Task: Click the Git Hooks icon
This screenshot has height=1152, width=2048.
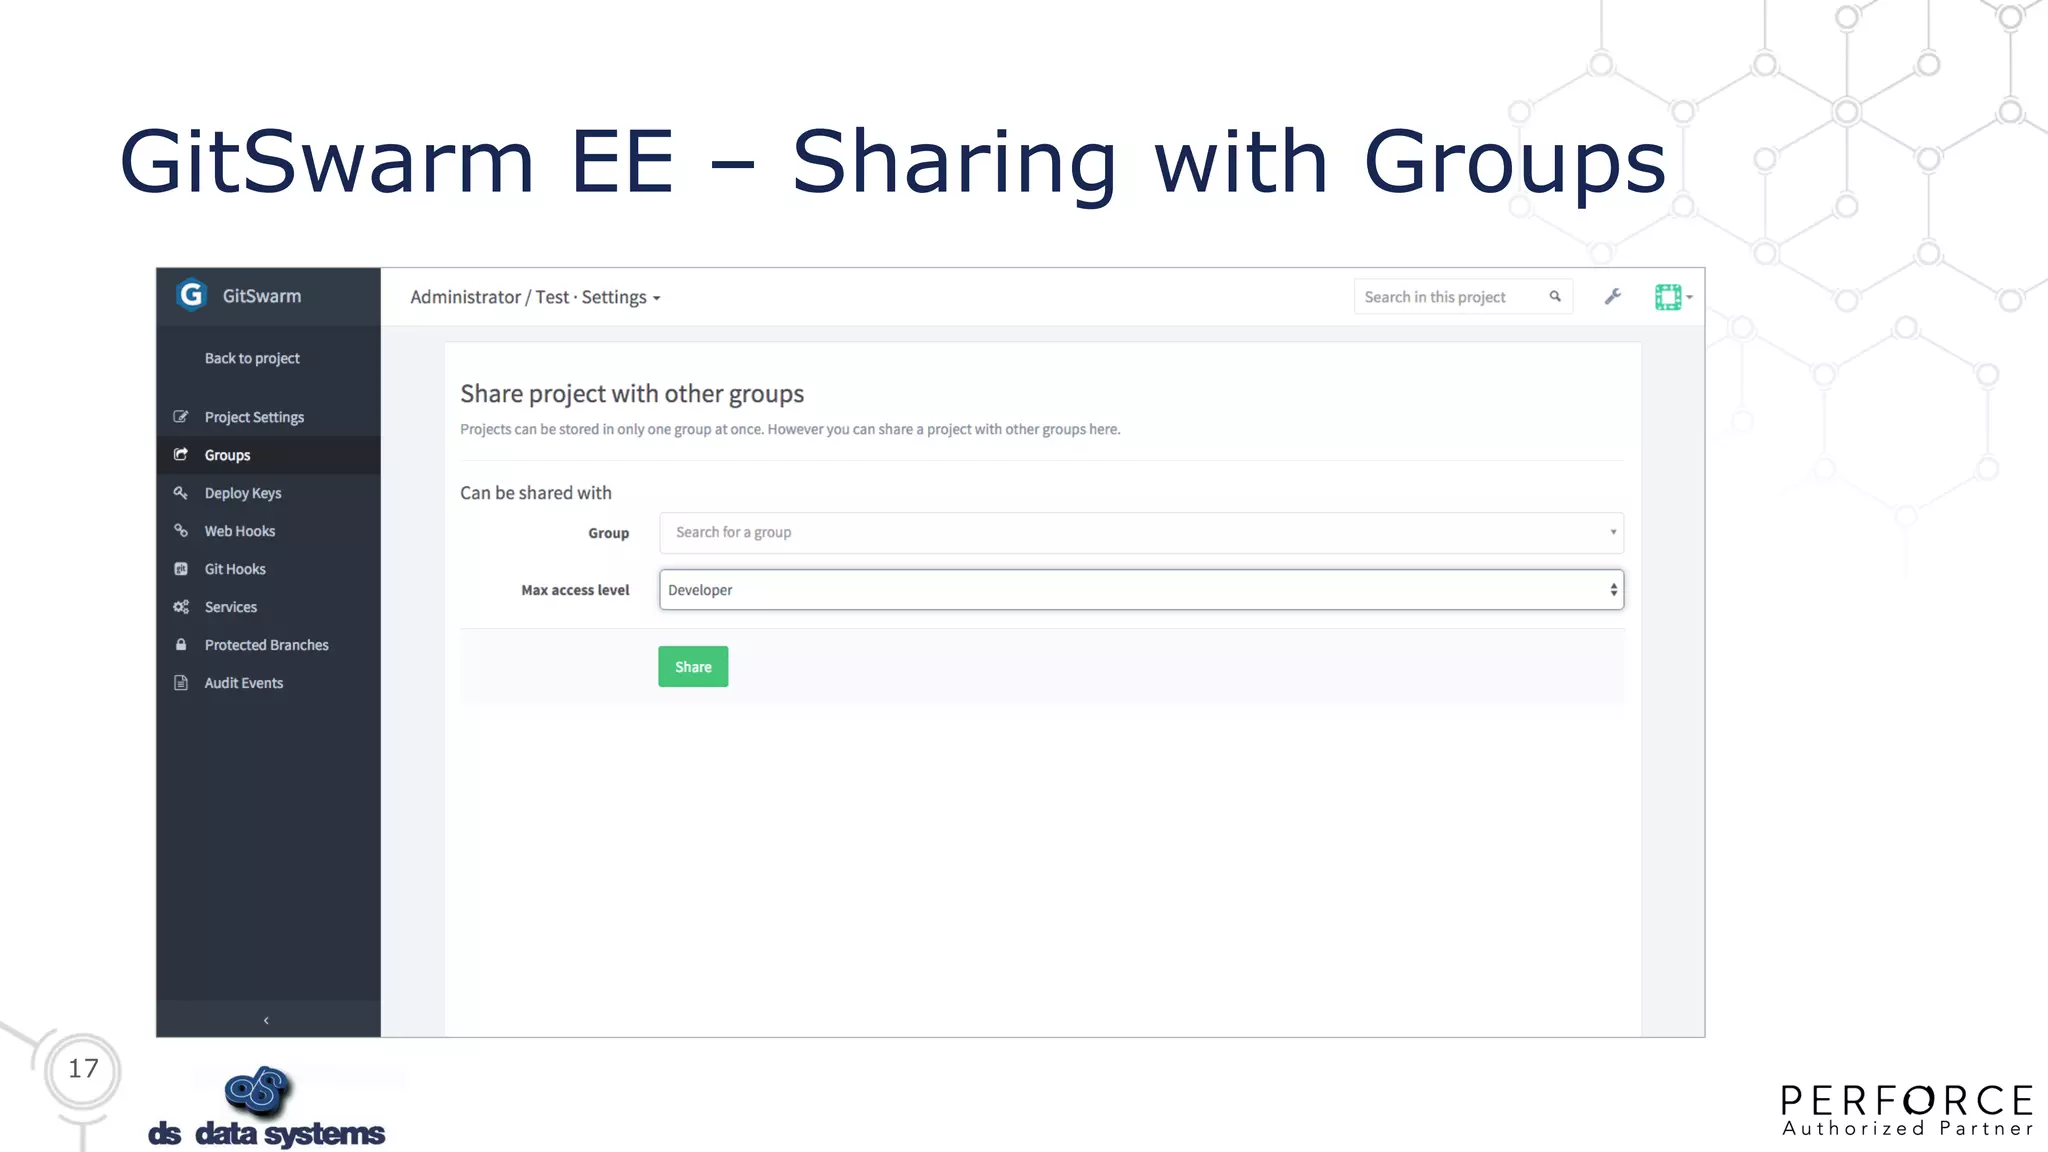Action: (x=181, y=569)
